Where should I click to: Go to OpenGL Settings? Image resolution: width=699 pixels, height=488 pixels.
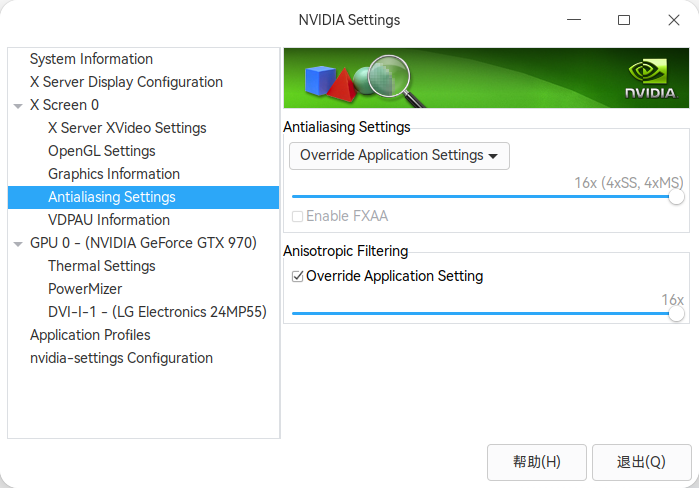(x=102, y=151)
